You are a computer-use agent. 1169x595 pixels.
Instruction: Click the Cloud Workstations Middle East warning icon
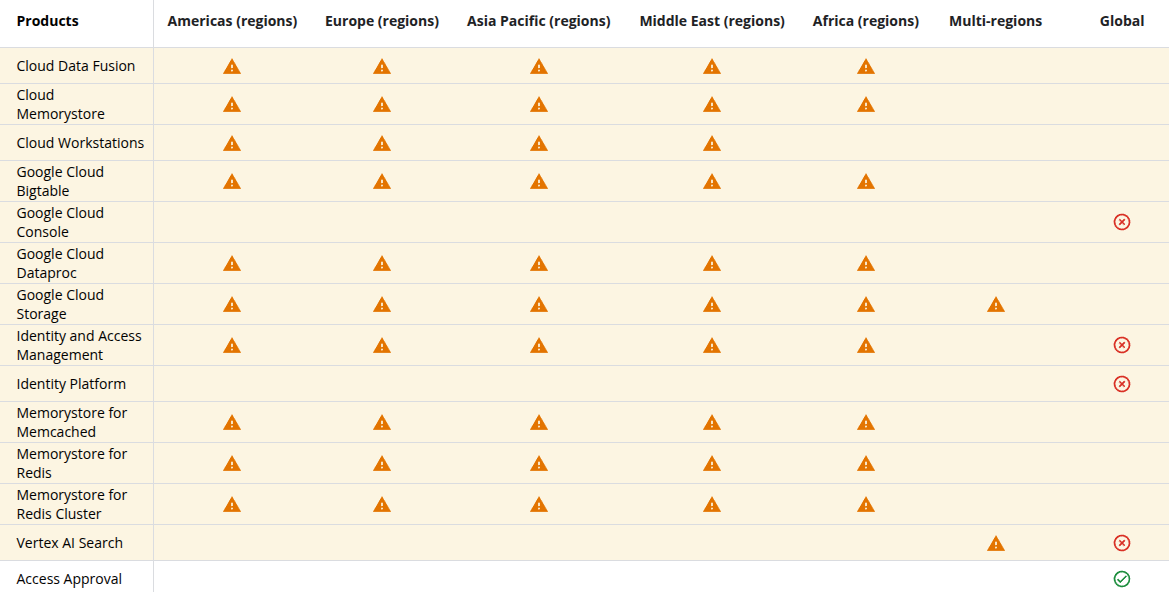[x=711, y=143]
